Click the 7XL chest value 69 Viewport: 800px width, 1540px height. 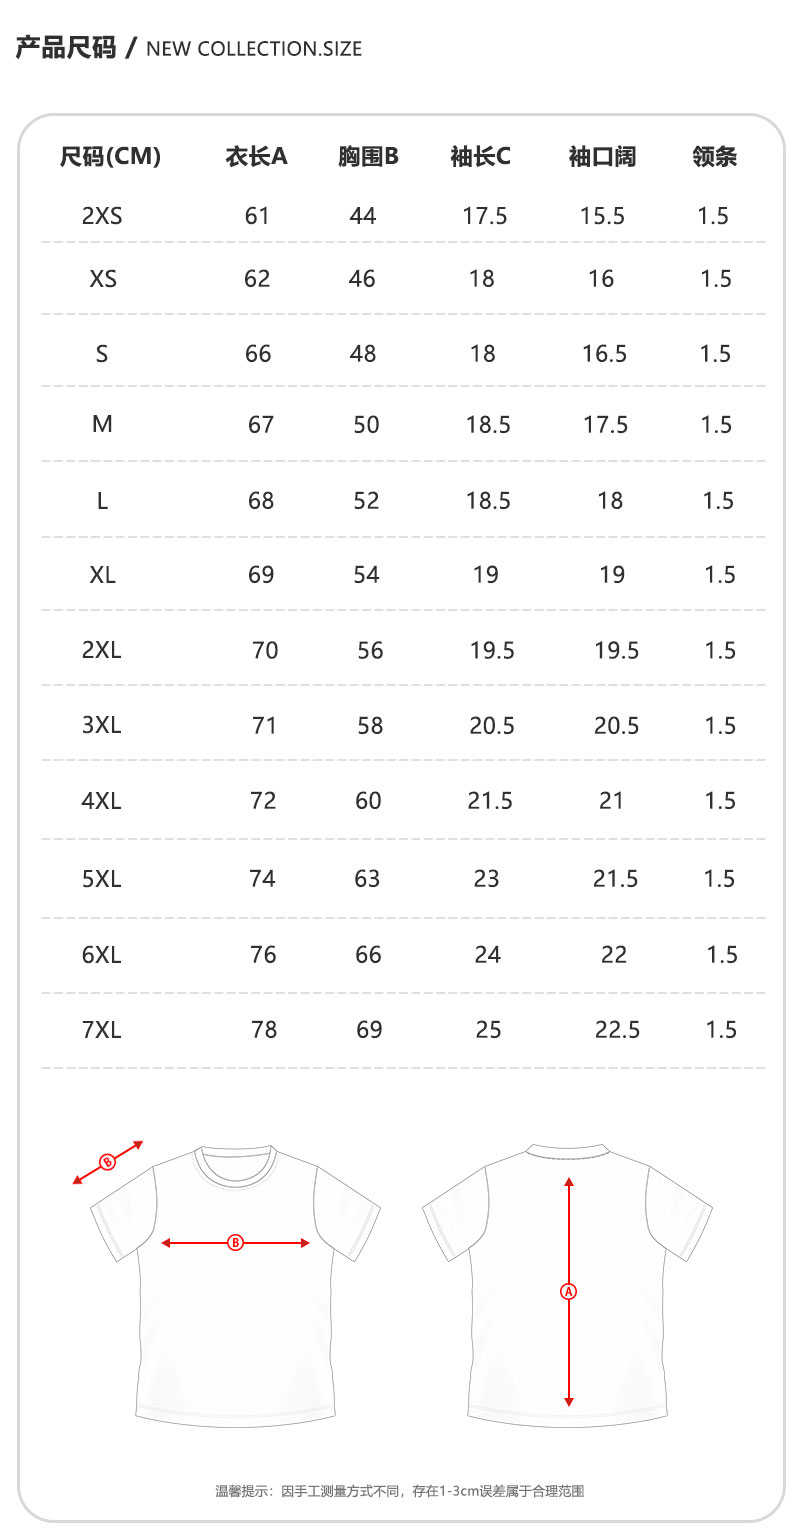[369, 1029]
